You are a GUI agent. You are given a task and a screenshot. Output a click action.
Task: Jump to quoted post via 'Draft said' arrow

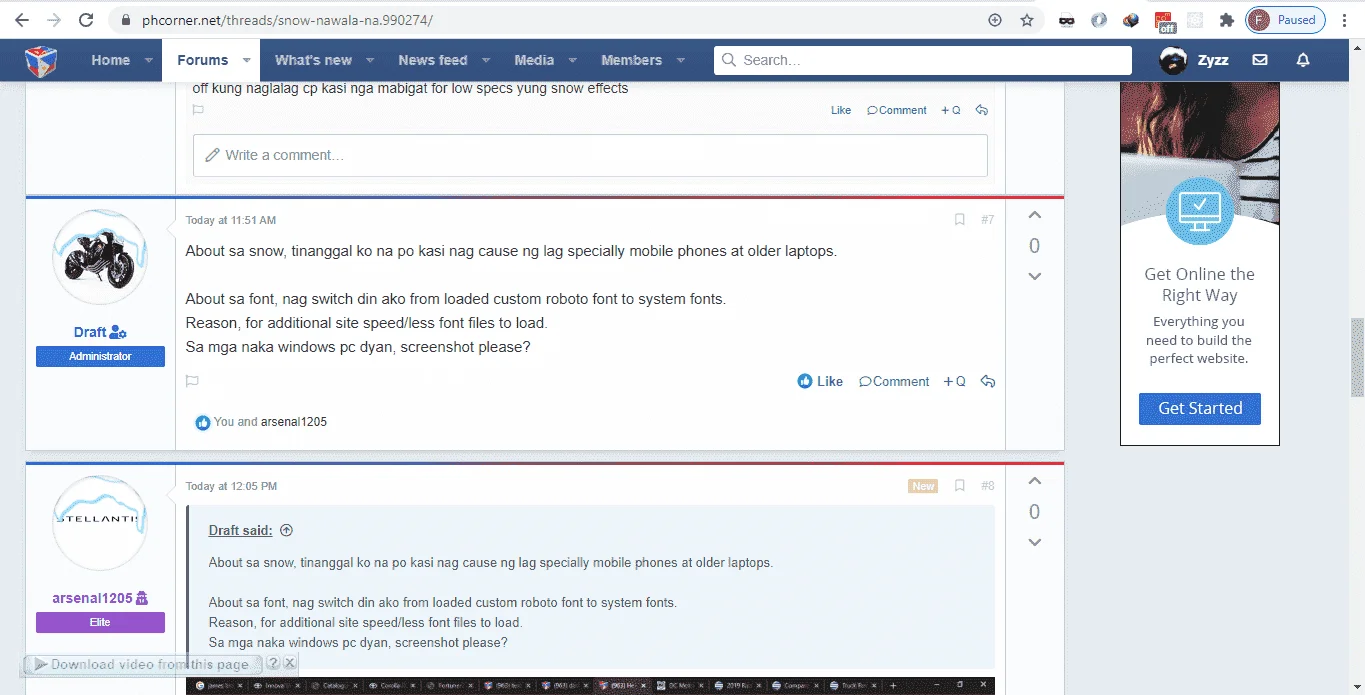(x=286, y=531)
